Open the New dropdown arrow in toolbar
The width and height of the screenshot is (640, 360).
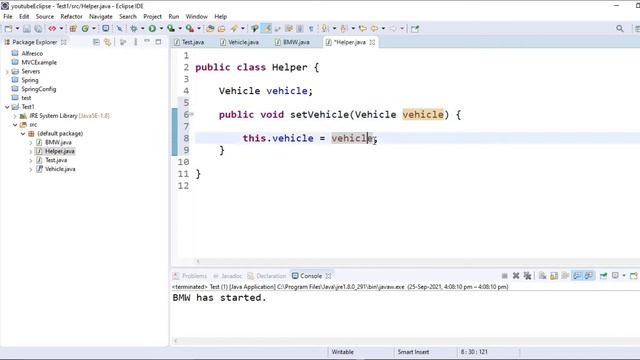tap(17, 29)
